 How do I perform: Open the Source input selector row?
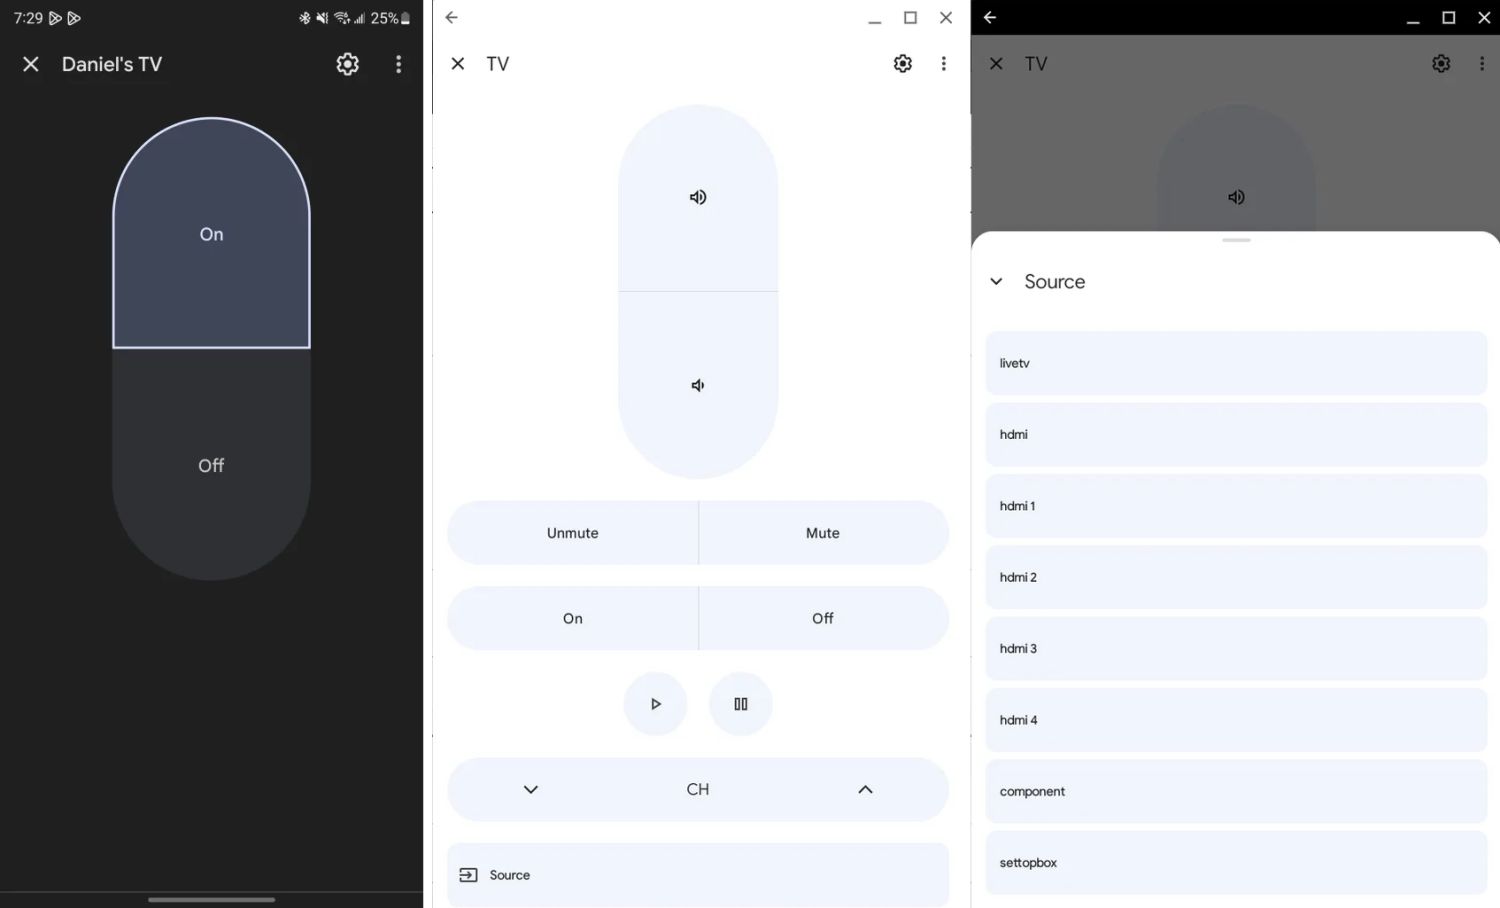point(697,875)
